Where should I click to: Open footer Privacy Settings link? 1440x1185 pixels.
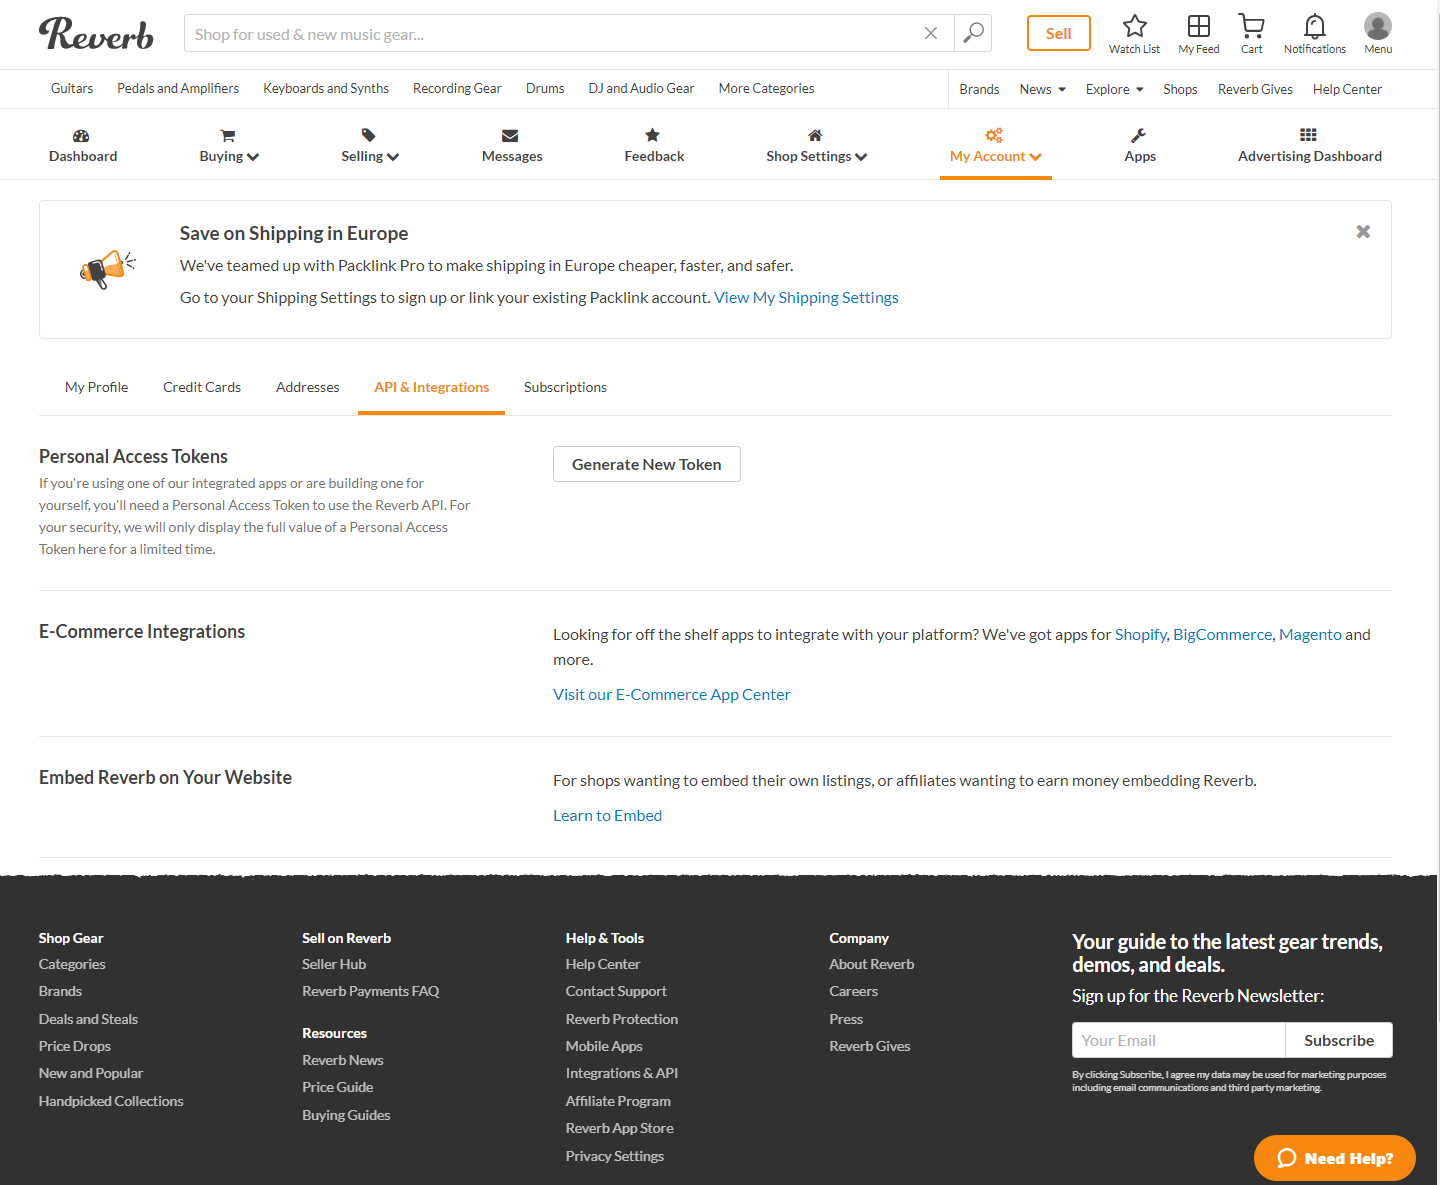614,1156
